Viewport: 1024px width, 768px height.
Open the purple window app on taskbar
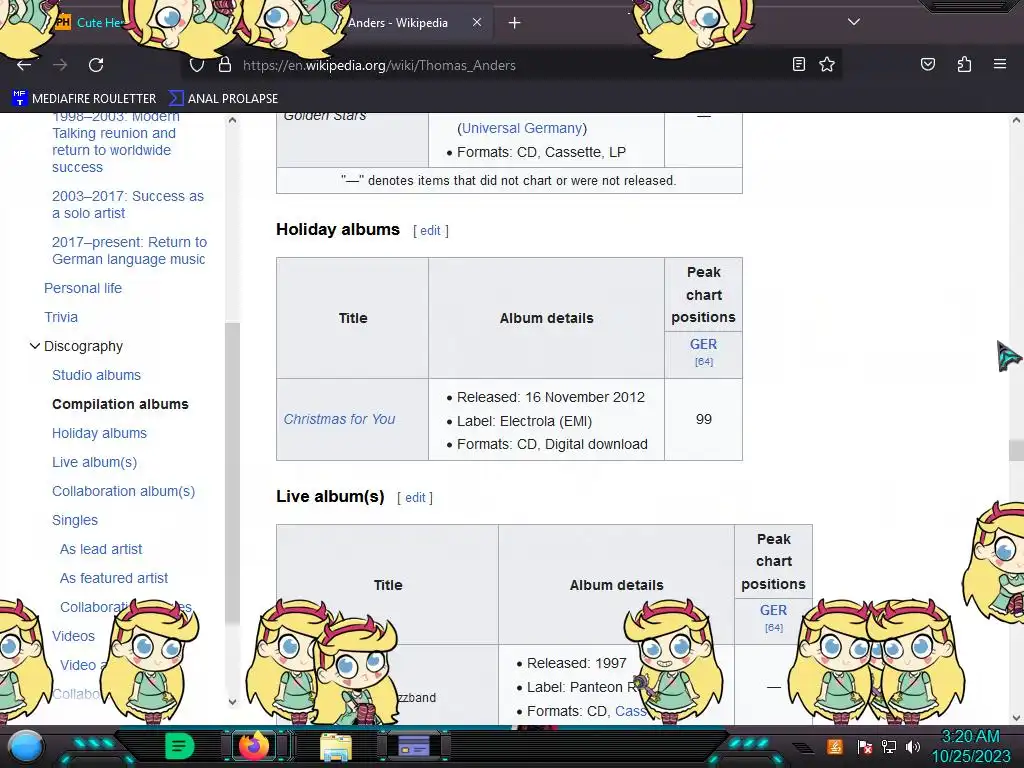click(414, 746)
